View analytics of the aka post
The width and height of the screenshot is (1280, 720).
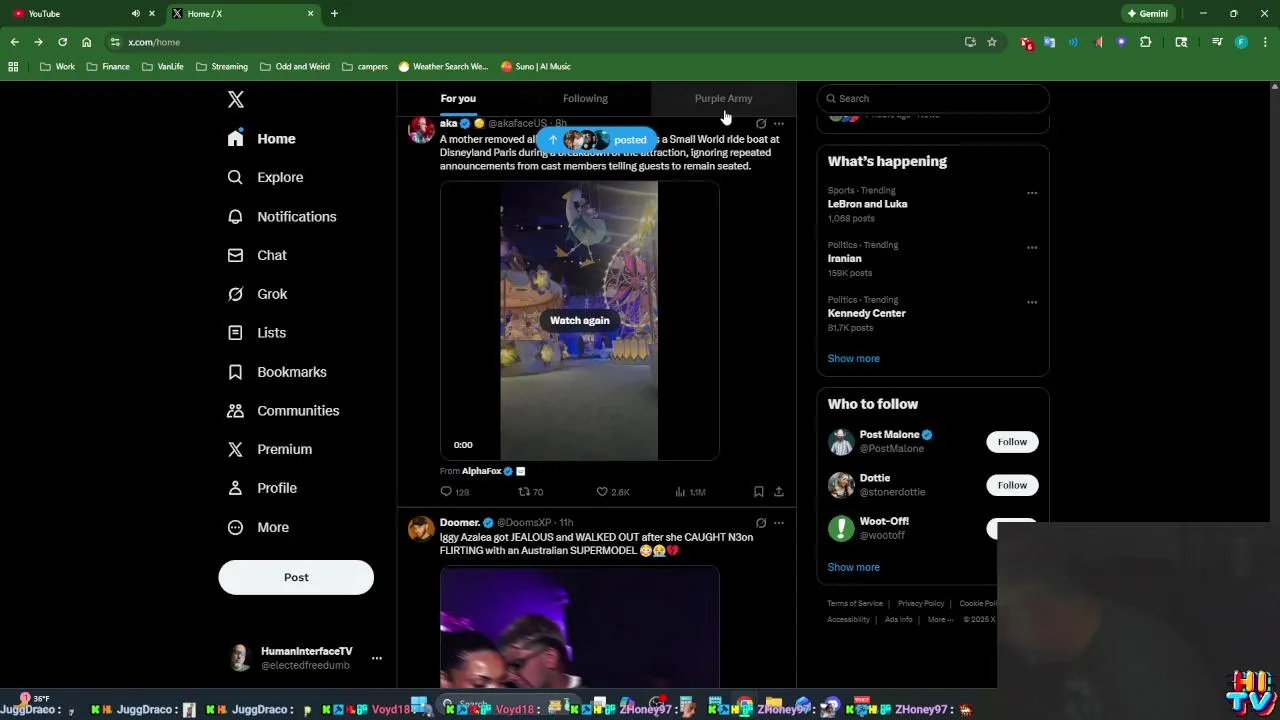690,492
